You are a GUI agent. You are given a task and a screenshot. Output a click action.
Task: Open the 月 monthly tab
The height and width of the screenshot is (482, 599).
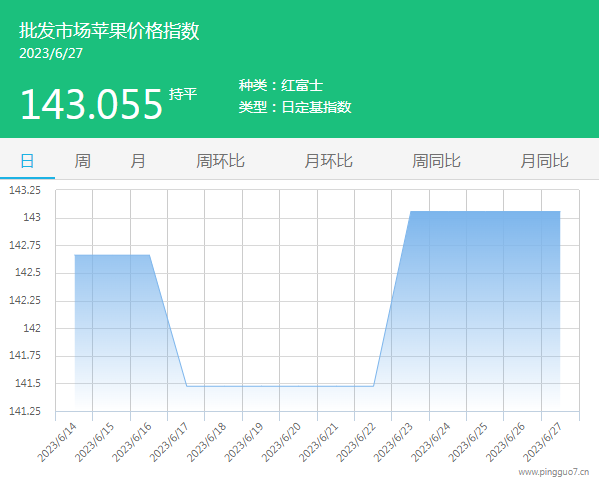(x=138, y=161)
